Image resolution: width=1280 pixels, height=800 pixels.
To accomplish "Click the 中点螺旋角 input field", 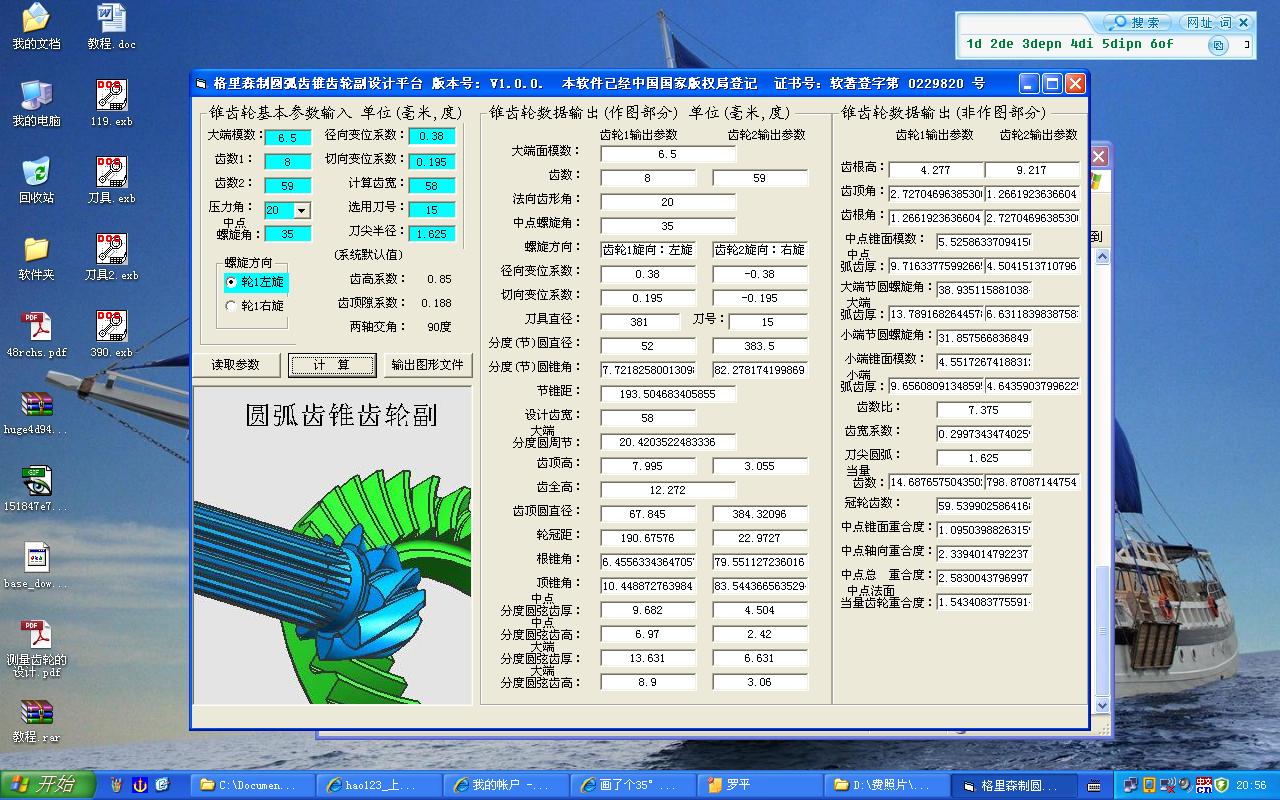I will (288, 233).
